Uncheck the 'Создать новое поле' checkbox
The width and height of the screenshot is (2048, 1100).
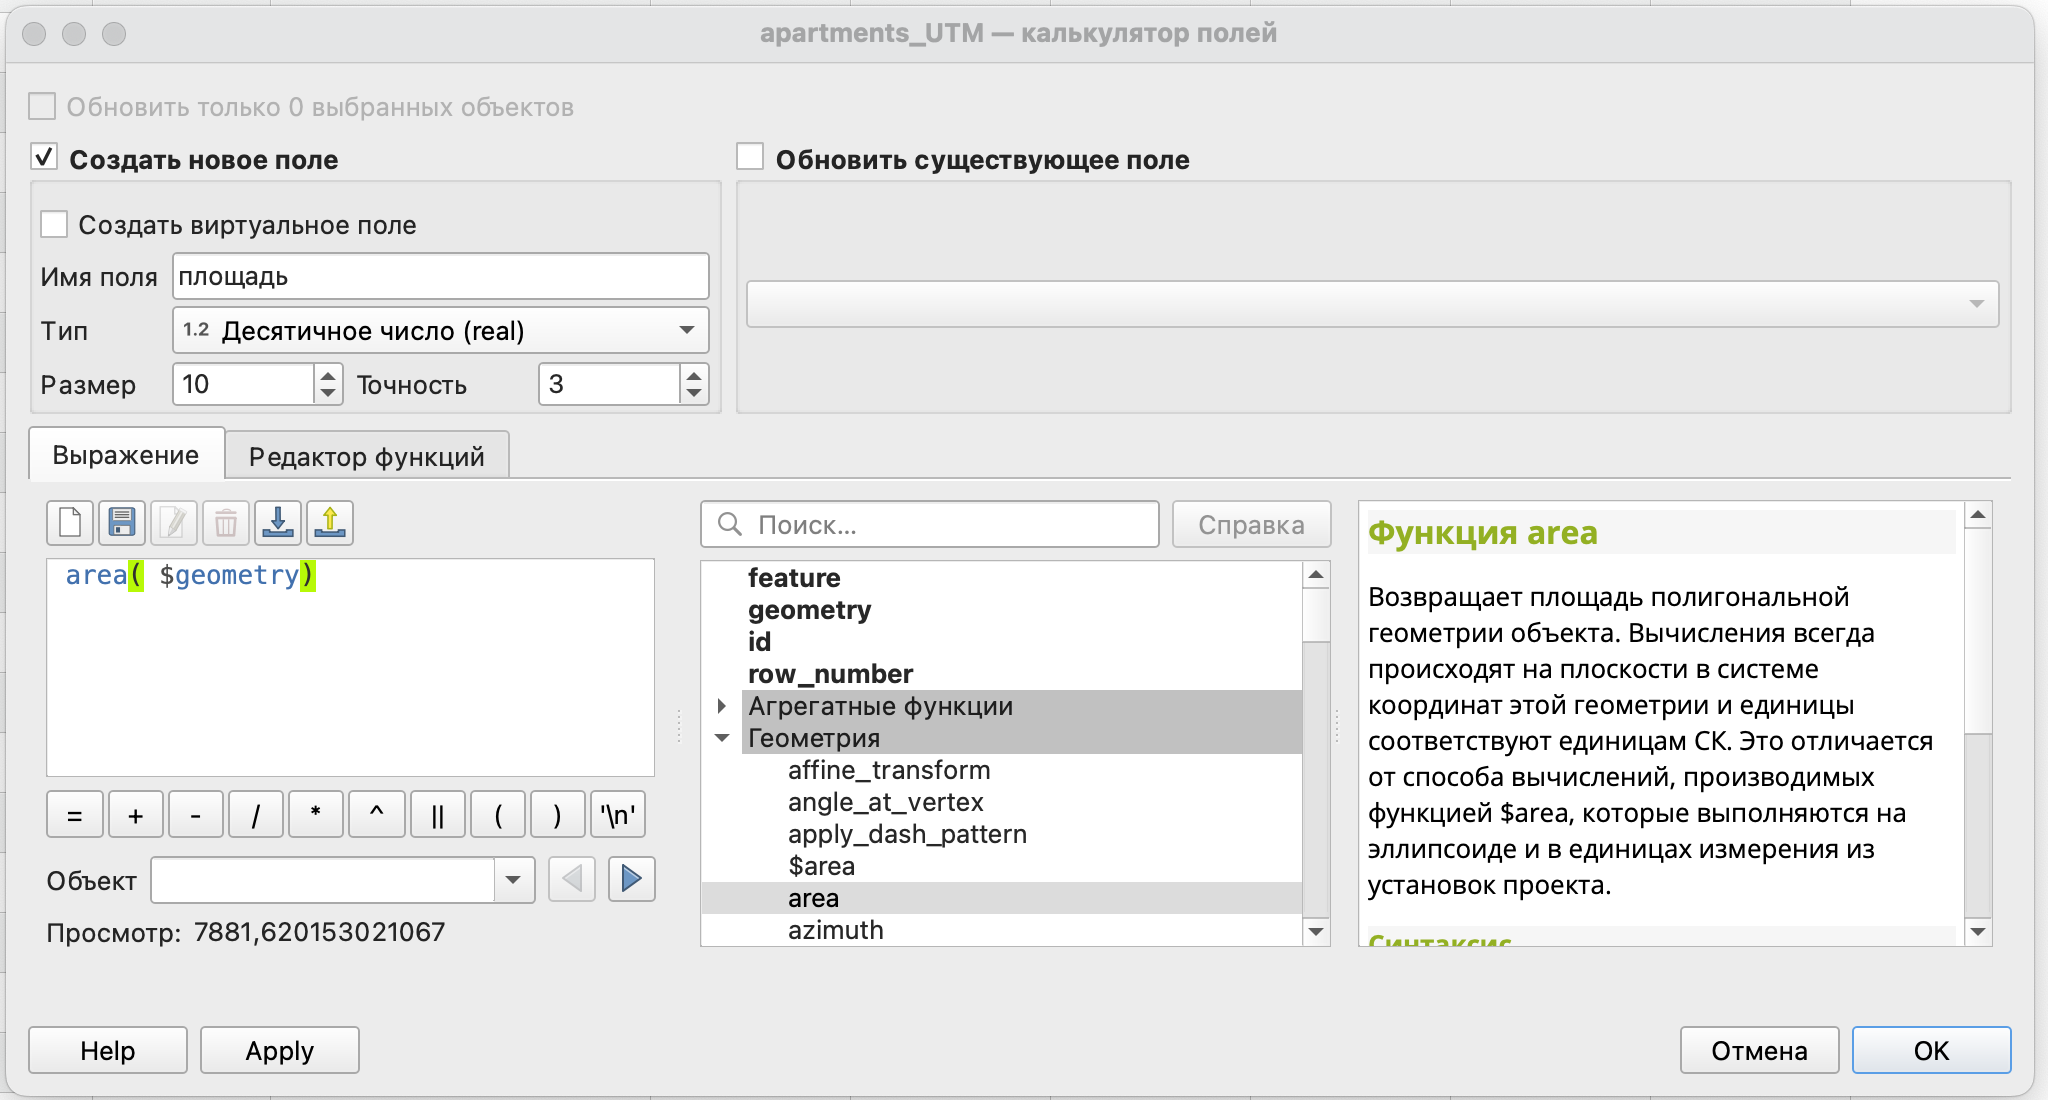(44, 158)
